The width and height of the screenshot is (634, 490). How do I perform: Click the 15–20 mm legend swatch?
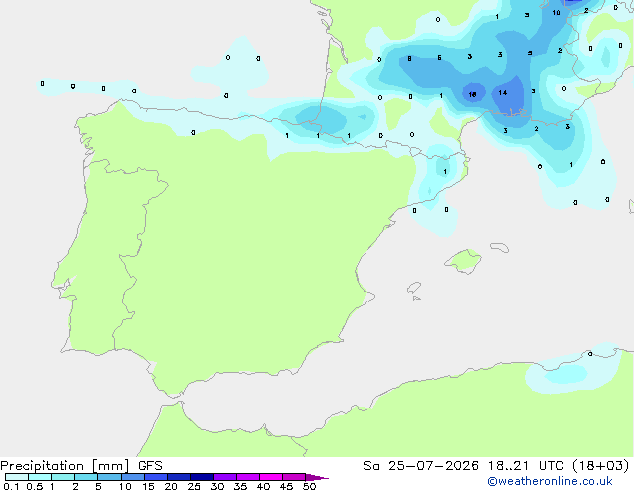tap(156, 477)
